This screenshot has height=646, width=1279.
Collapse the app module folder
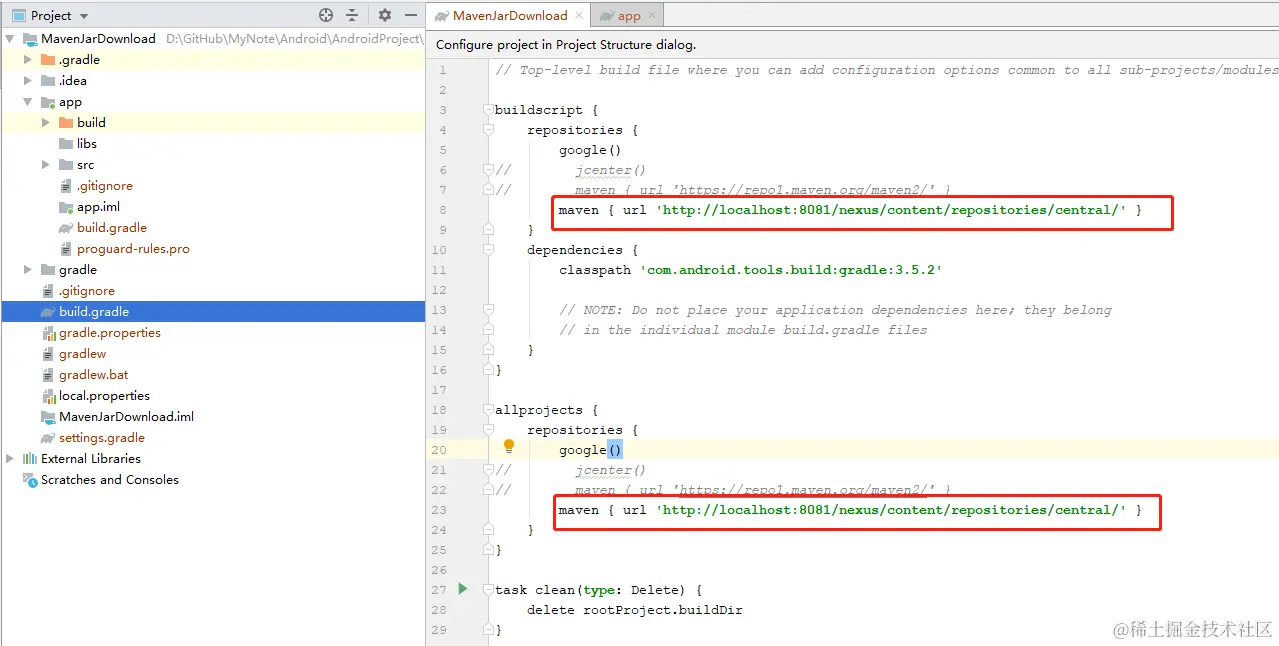[x=28, y=102]
